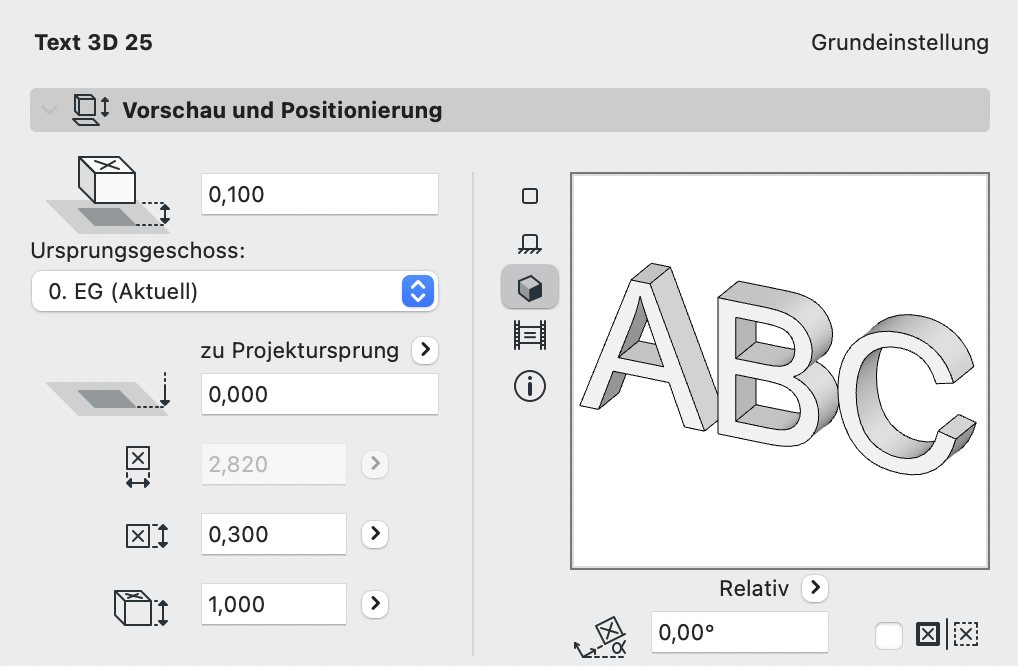Select the Grundeinstellung label
The width and height of the screenshot is (1018, 666).
pos(898,43)
